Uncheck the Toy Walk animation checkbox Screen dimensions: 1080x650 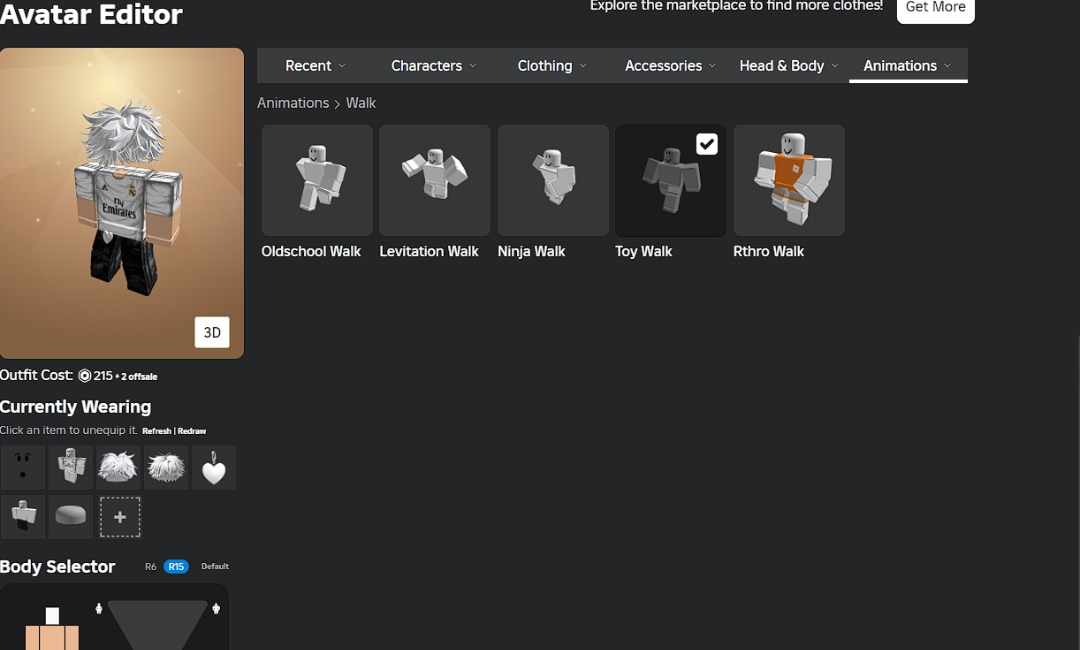point(707,144)
